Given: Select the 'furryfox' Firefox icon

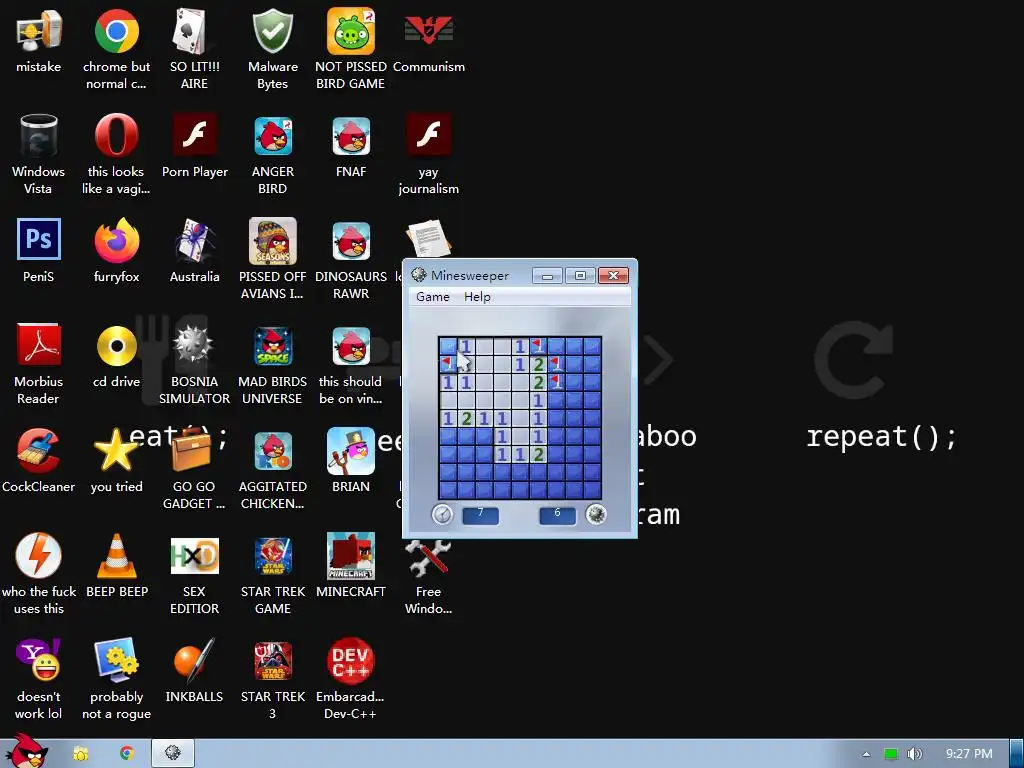Looking at the screenshot, I should click(x=116, y=240).
